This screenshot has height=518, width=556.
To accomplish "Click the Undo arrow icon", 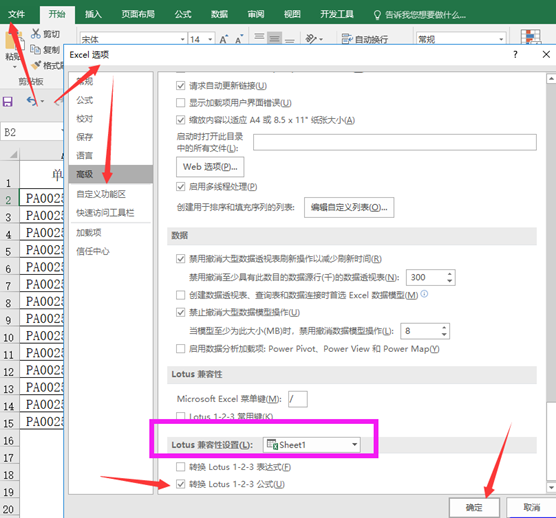I will pos(32,101).
